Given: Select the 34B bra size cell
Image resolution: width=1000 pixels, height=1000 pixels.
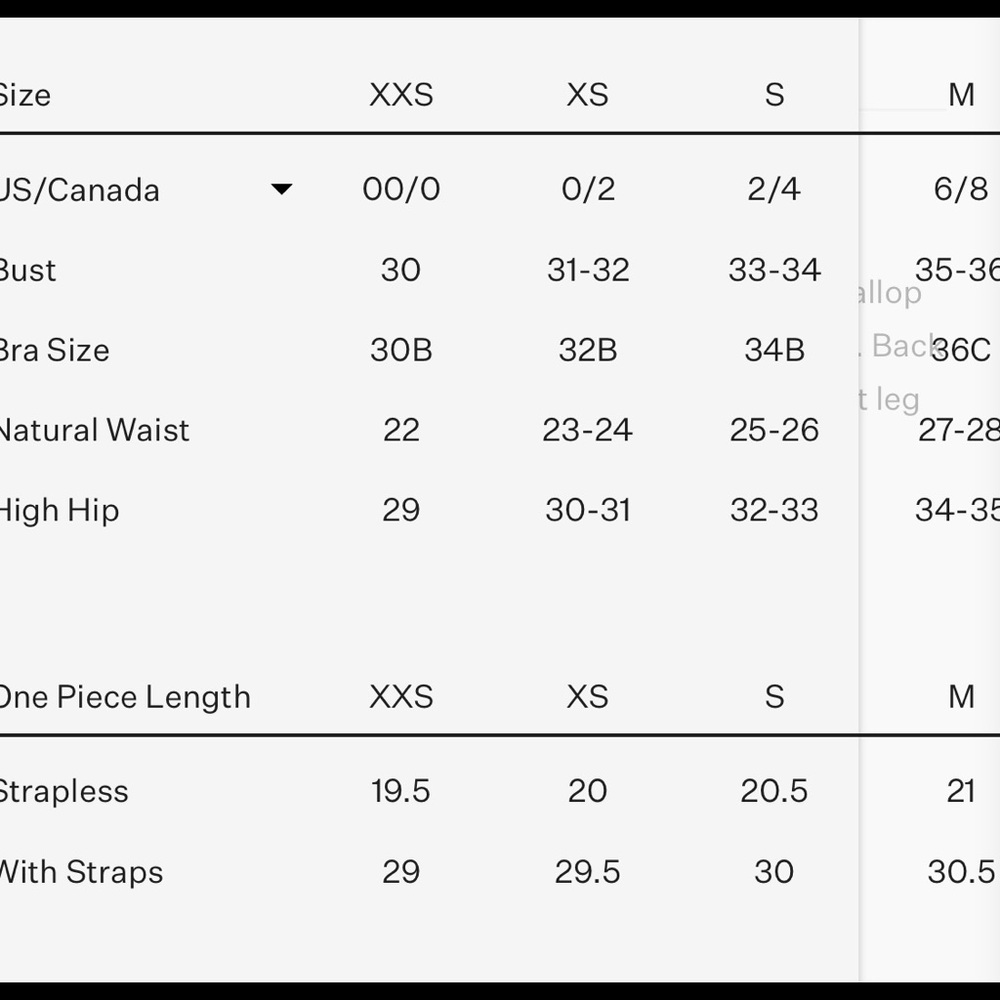Looking at the screenshot, I should (774, 350).
